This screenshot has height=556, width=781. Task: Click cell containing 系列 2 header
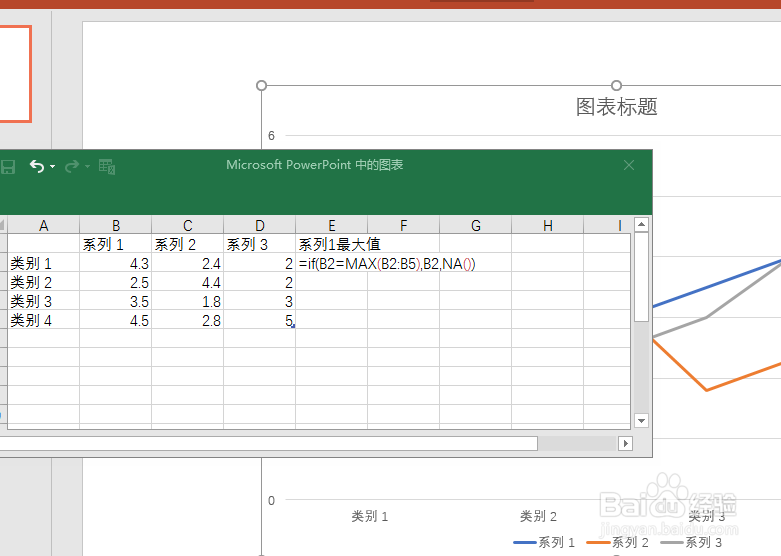pyautogui.click(x=188, y=244)
